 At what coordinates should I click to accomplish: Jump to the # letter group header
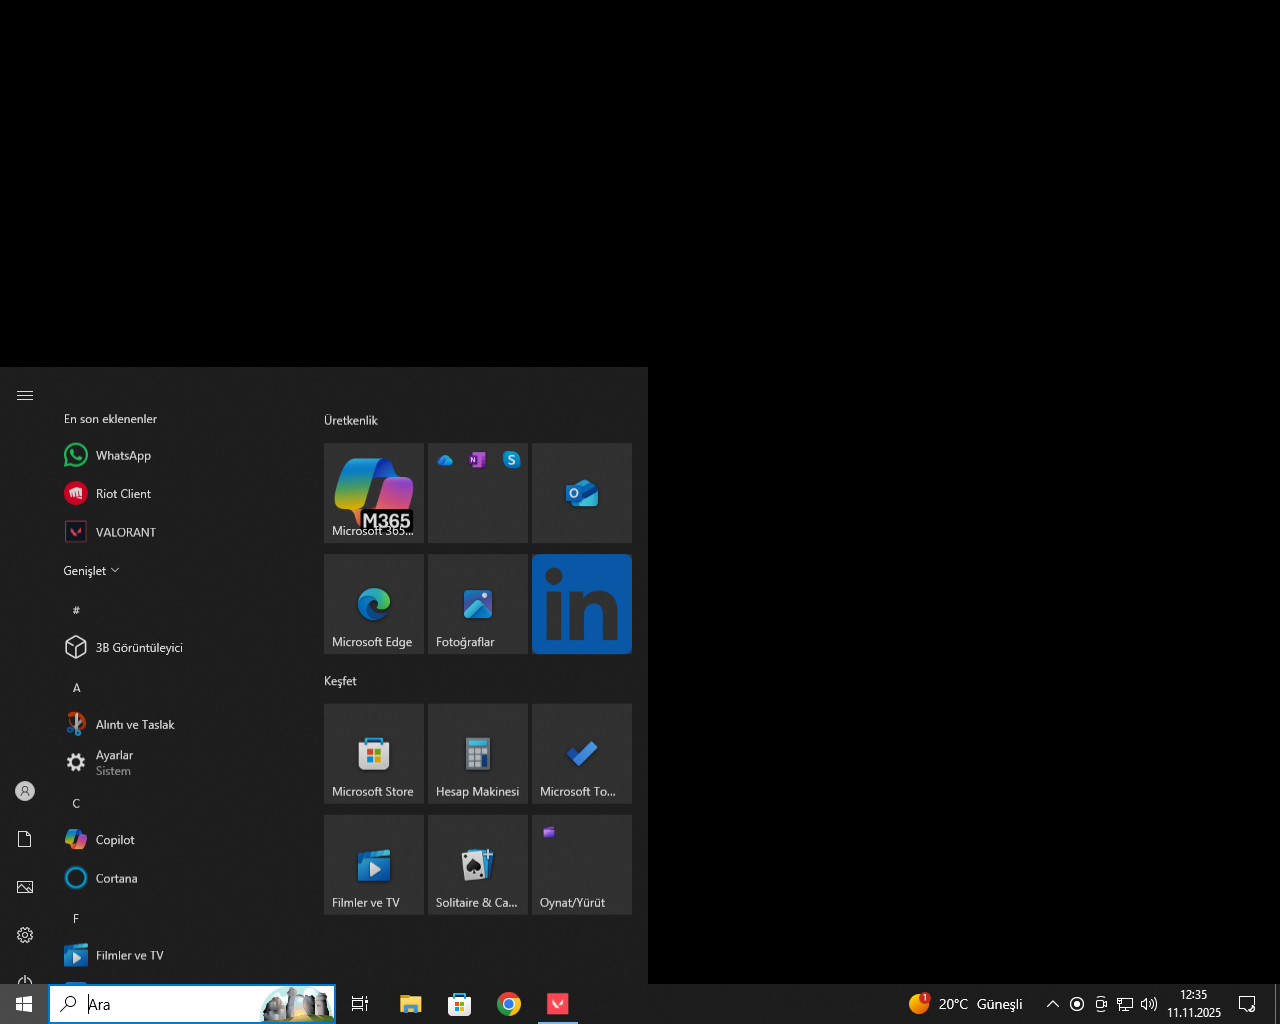point(76,610)
